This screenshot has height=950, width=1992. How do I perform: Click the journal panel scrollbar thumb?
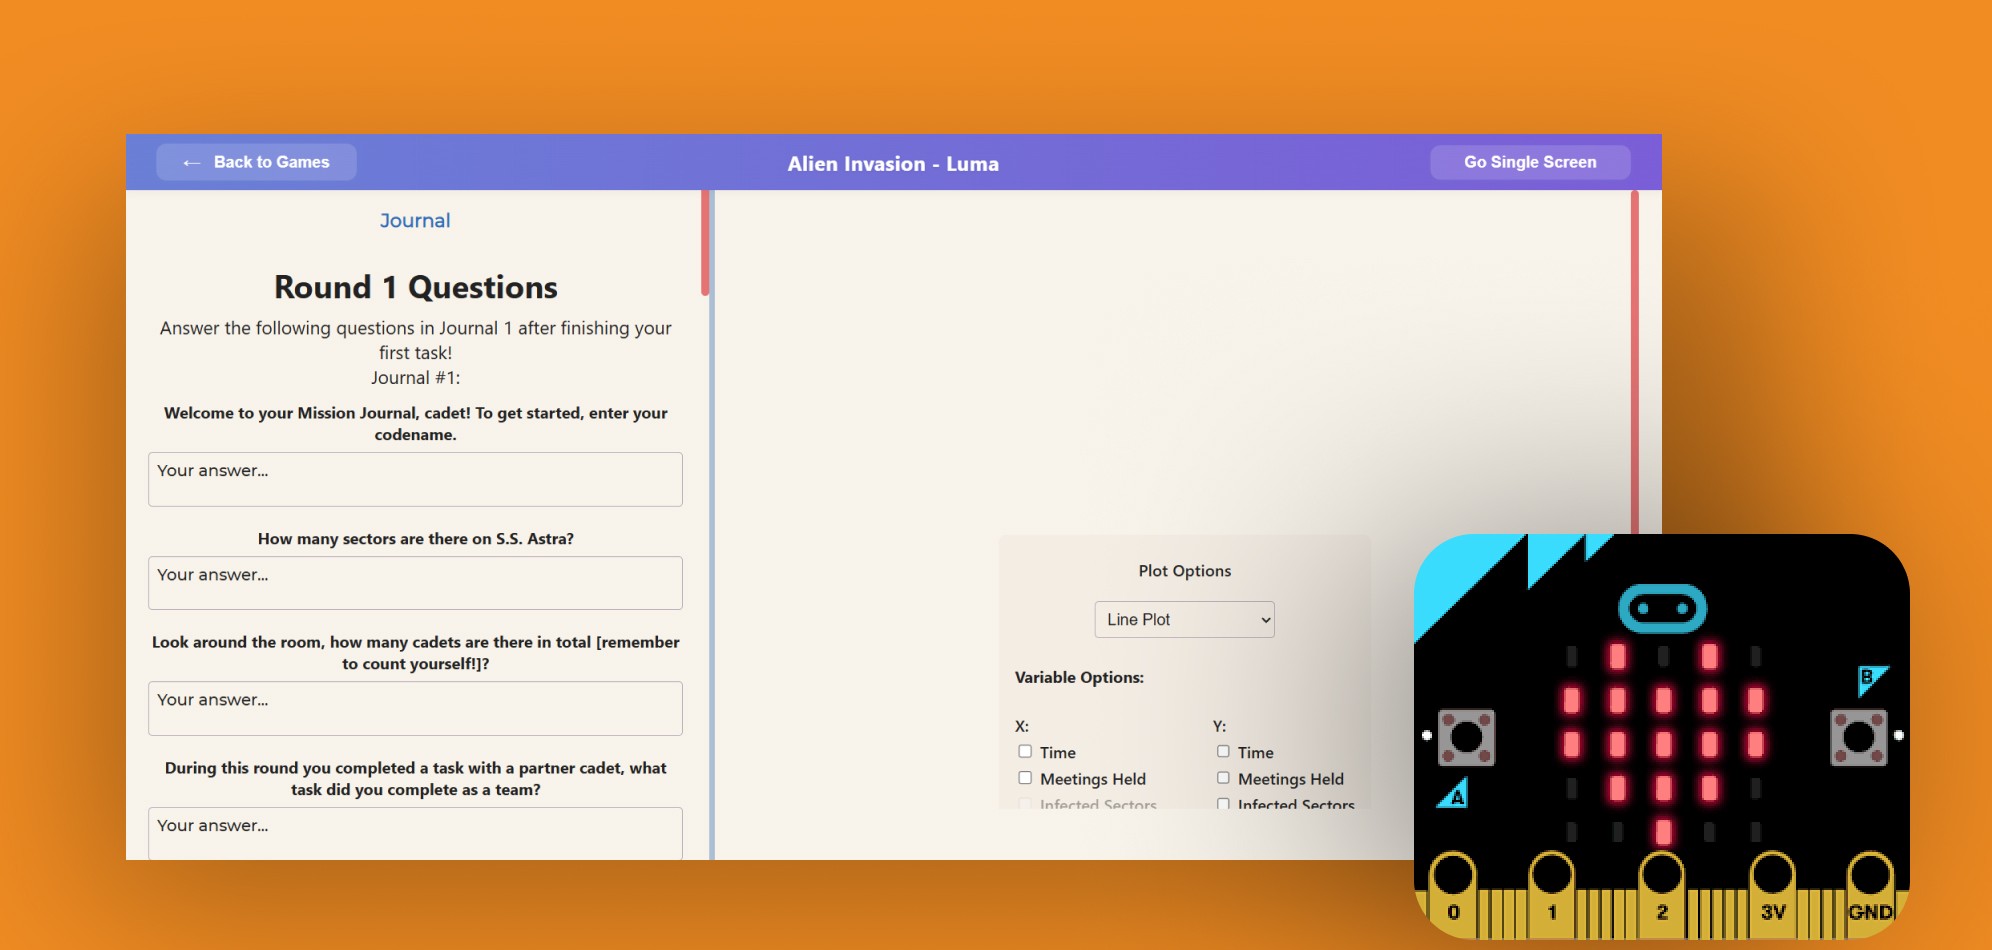pyautogui.click(x=705, y=243)
